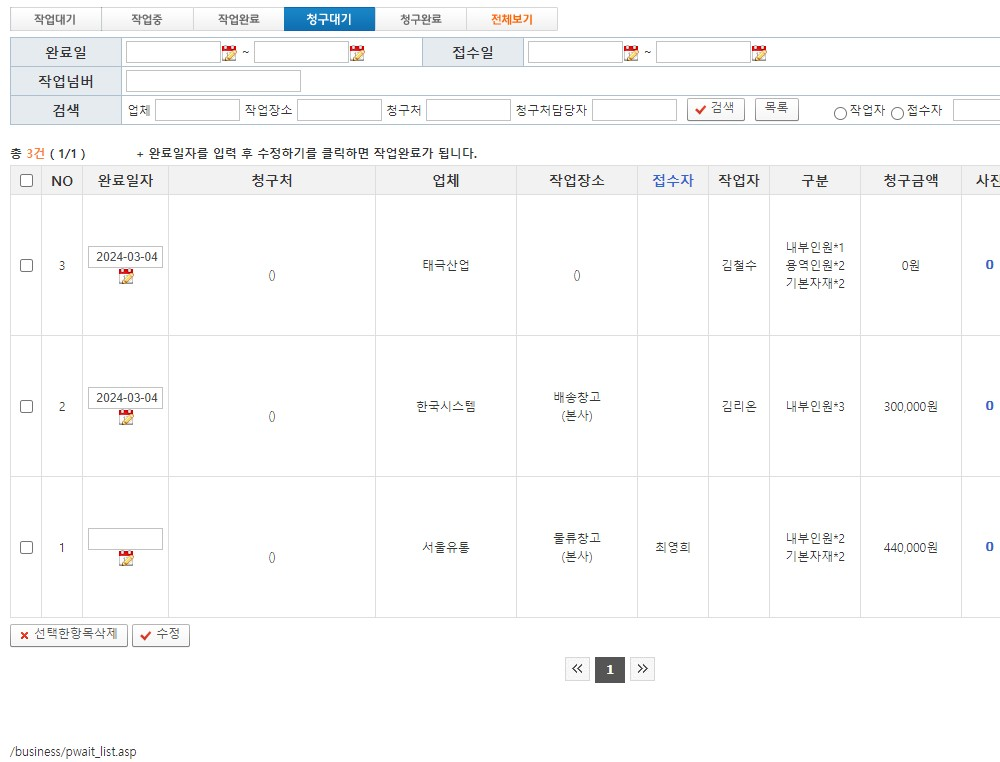Open calendar icon for 완료일 end date
Screen dimensions: 1000x762
[357, 53]
